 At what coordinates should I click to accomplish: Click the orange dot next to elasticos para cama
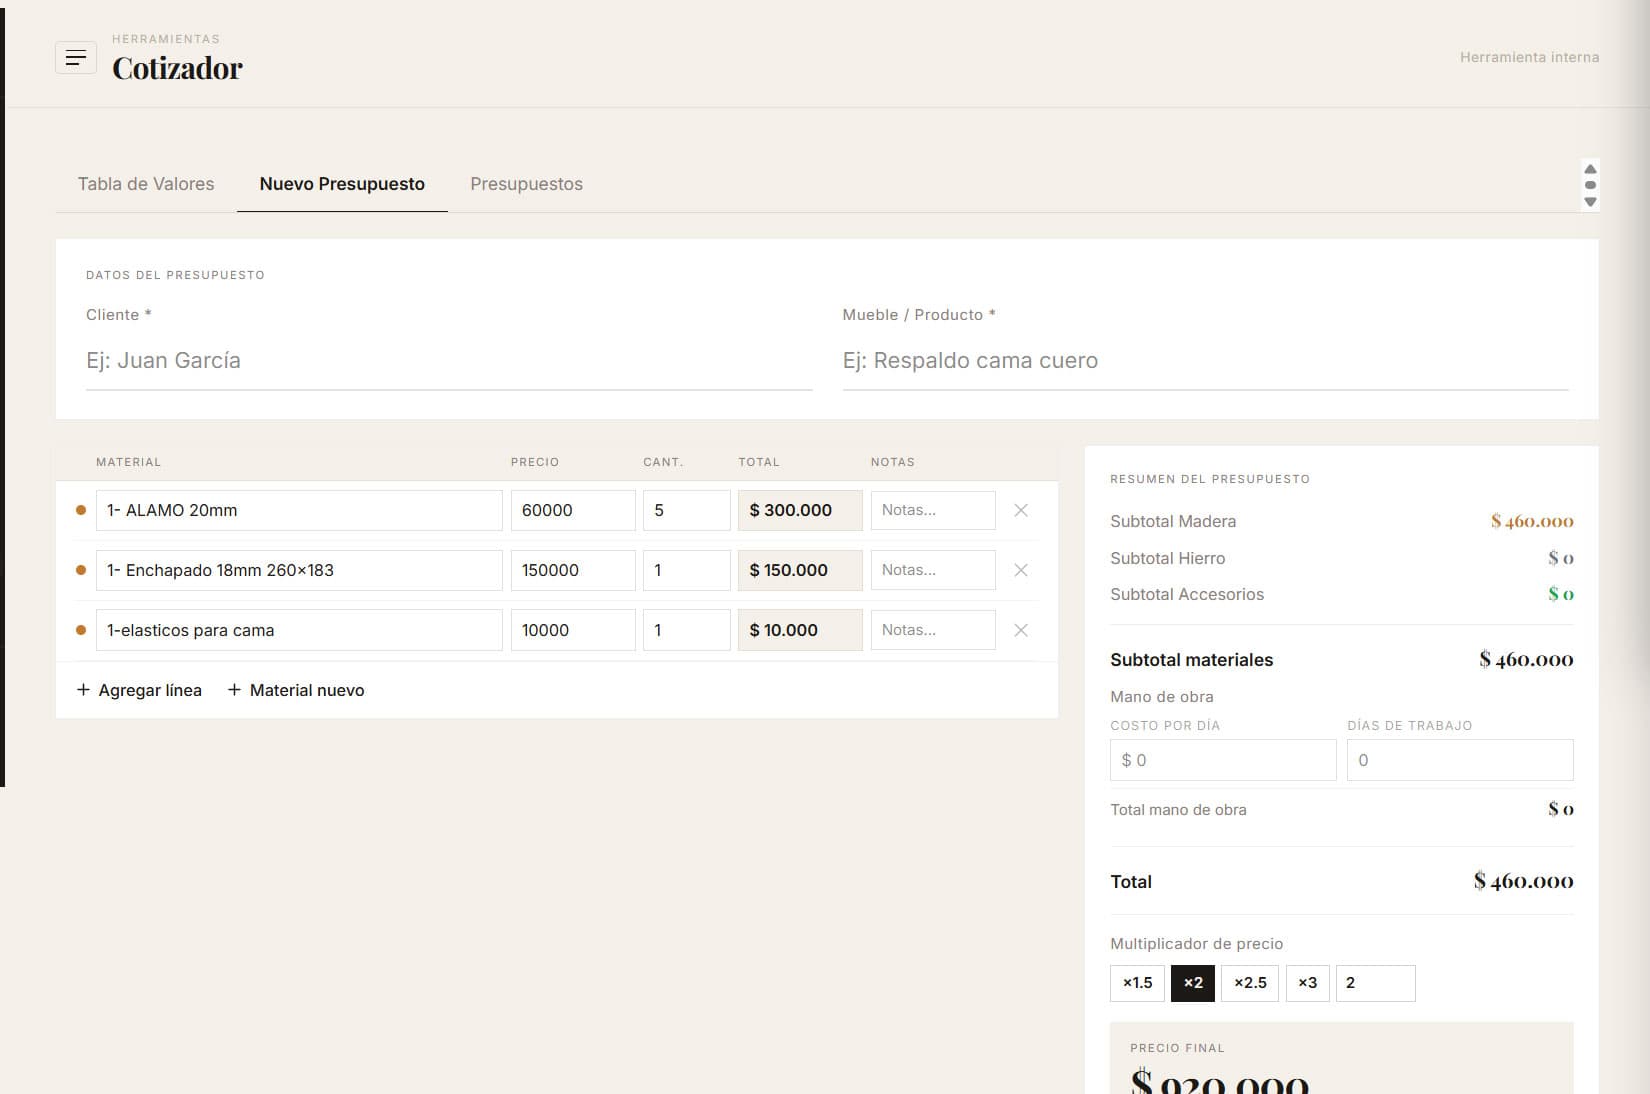click(81, 630)
